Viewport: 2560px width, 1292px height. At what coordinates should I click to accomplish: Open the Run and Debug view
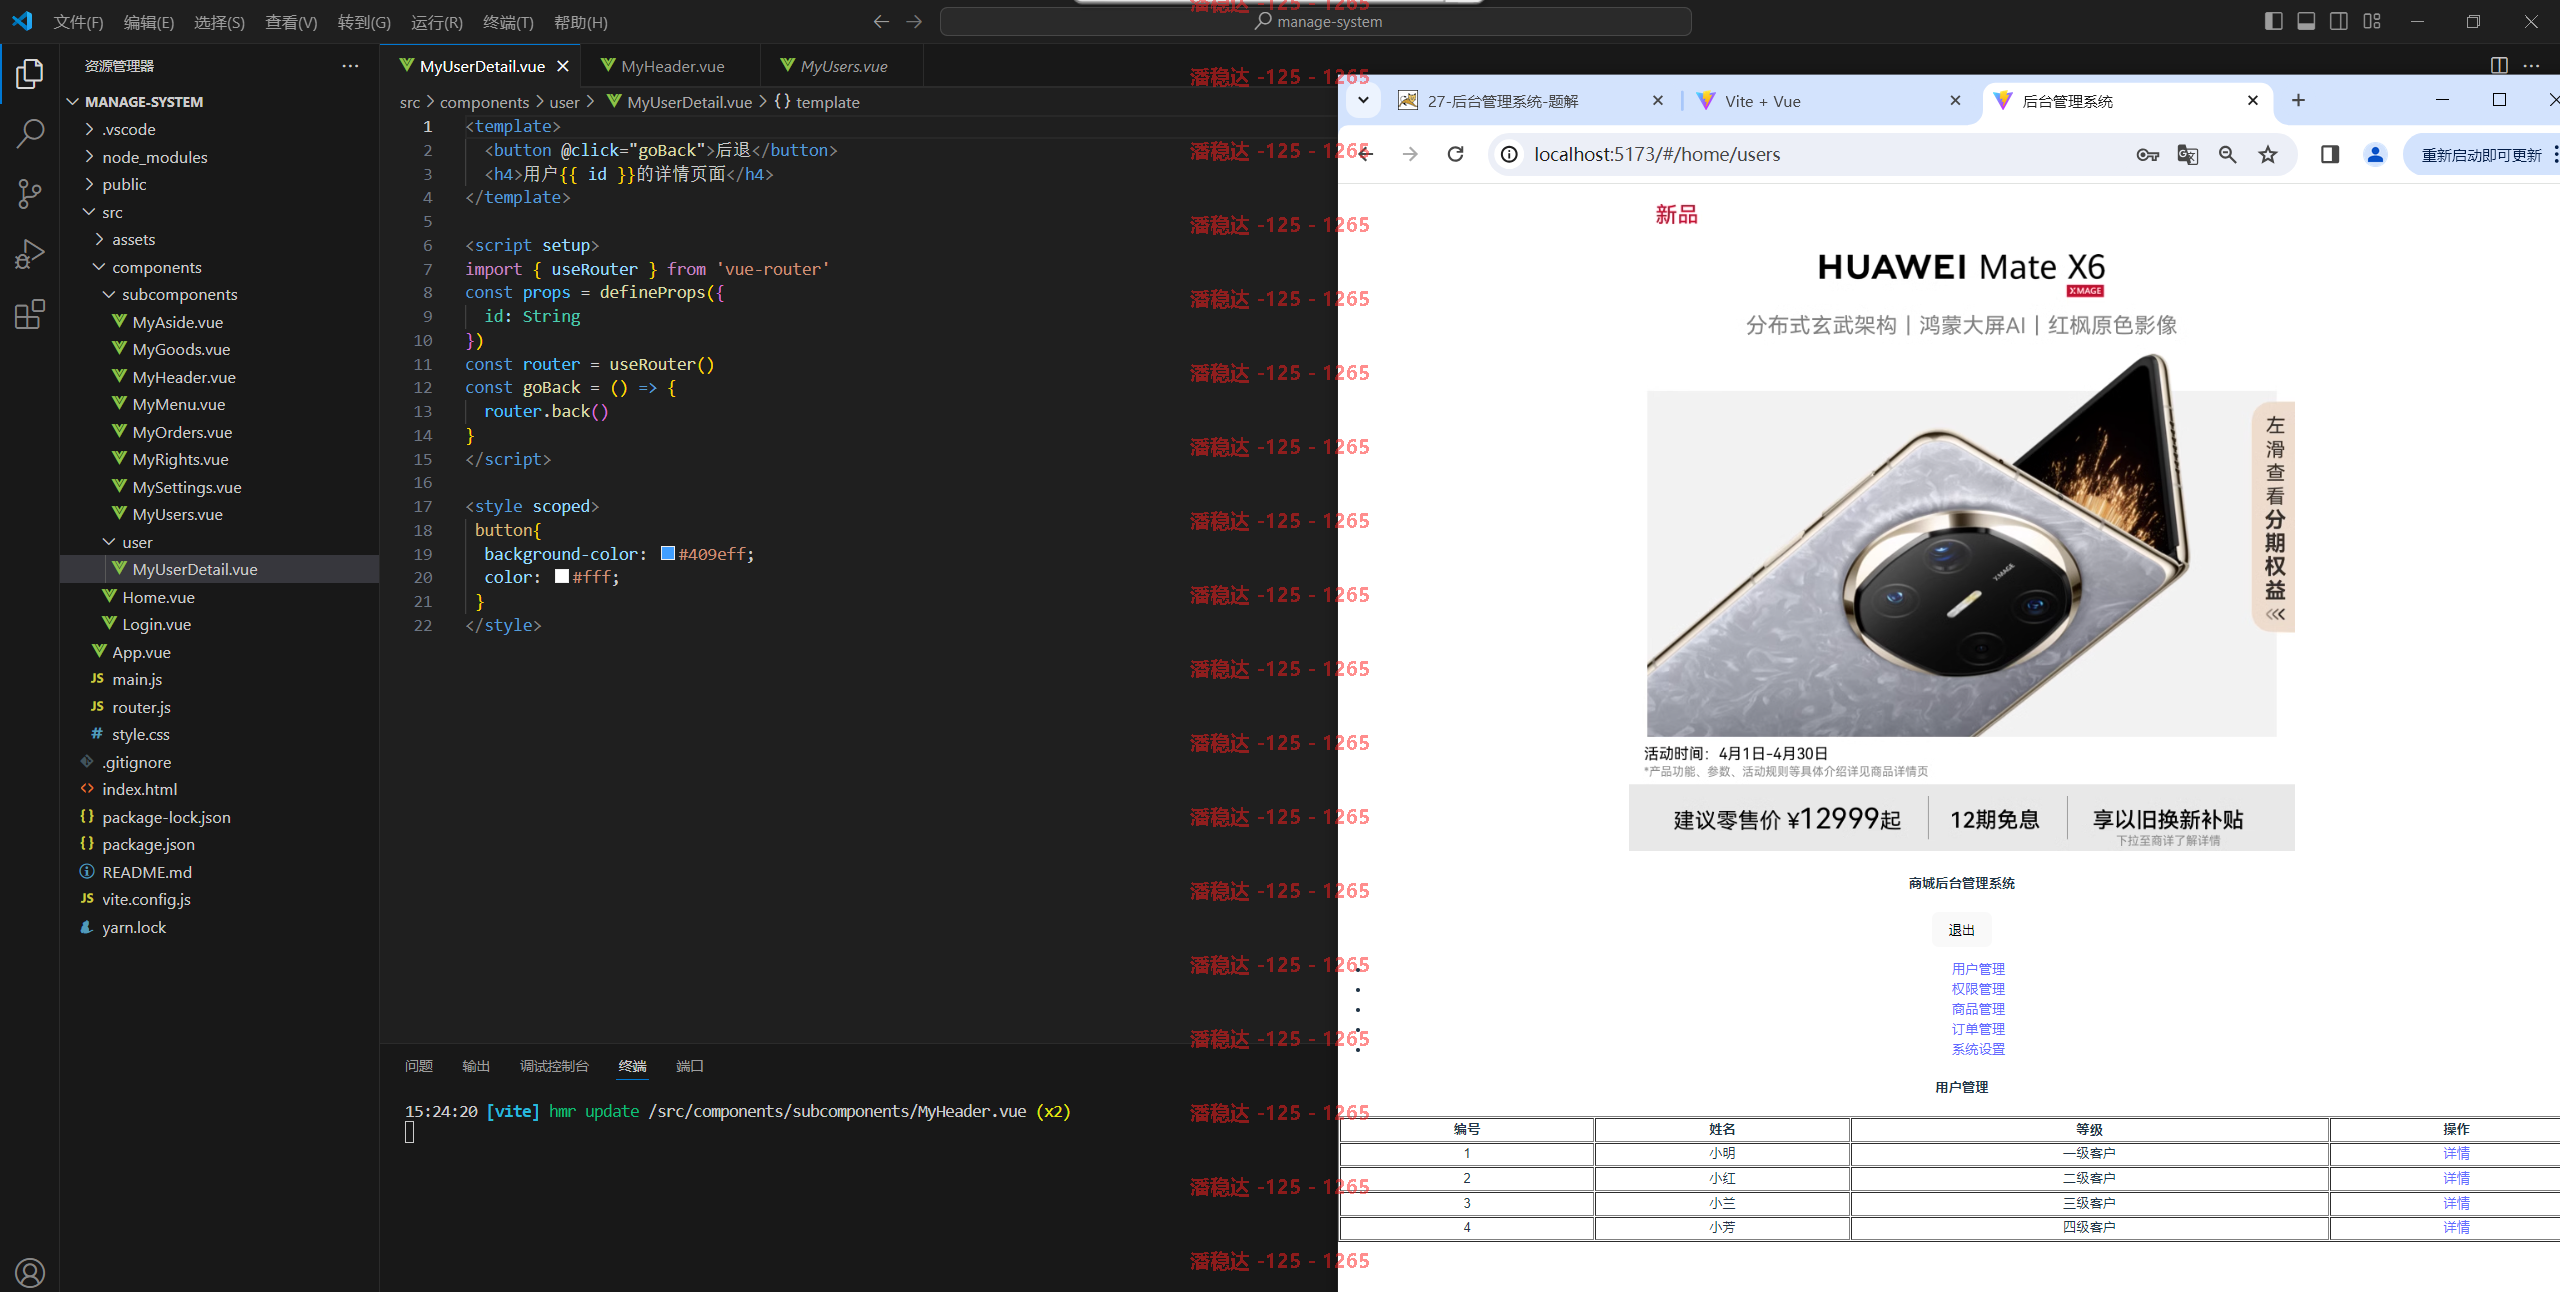[x=30, y=254]
